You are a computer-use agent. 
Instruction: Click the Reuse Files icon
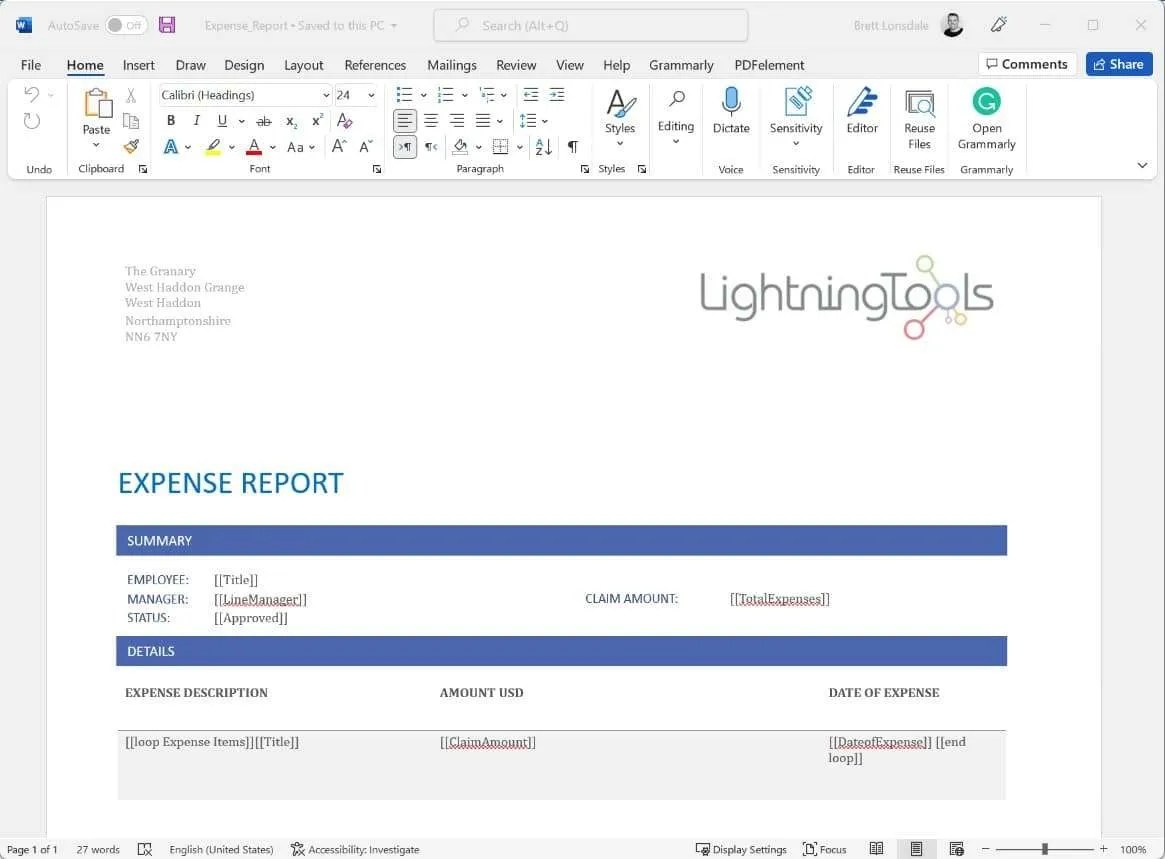919,103
